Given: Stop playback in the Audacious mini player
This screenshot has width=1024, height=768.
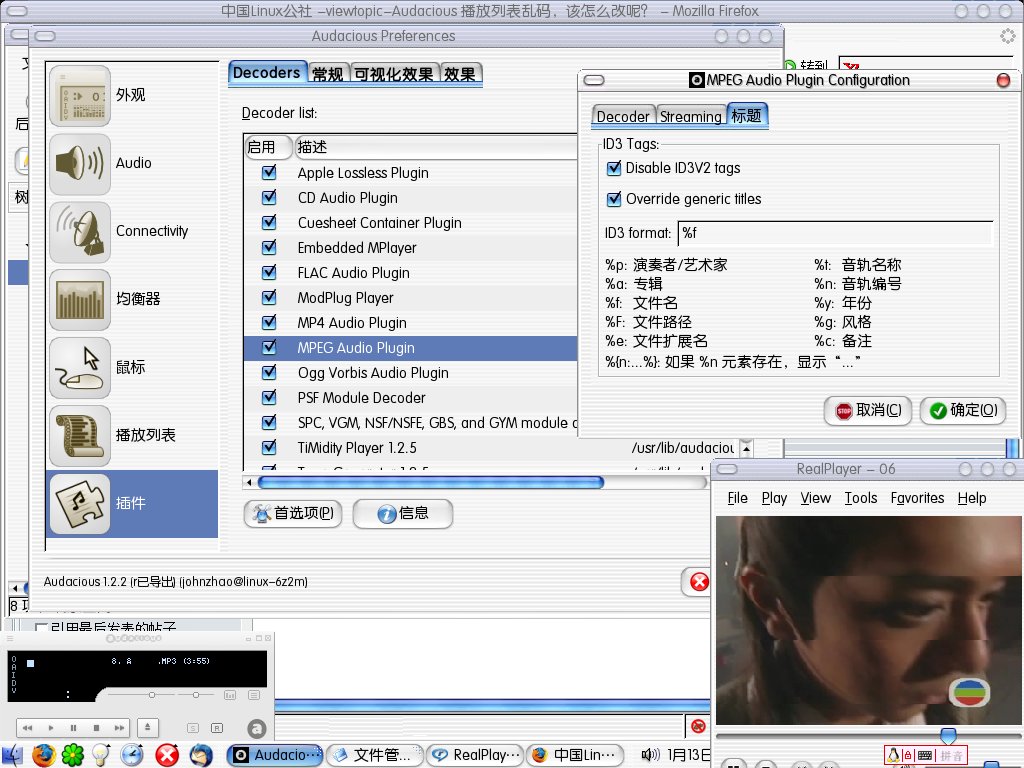Looking at the screenshot, I should click(96, 728).
